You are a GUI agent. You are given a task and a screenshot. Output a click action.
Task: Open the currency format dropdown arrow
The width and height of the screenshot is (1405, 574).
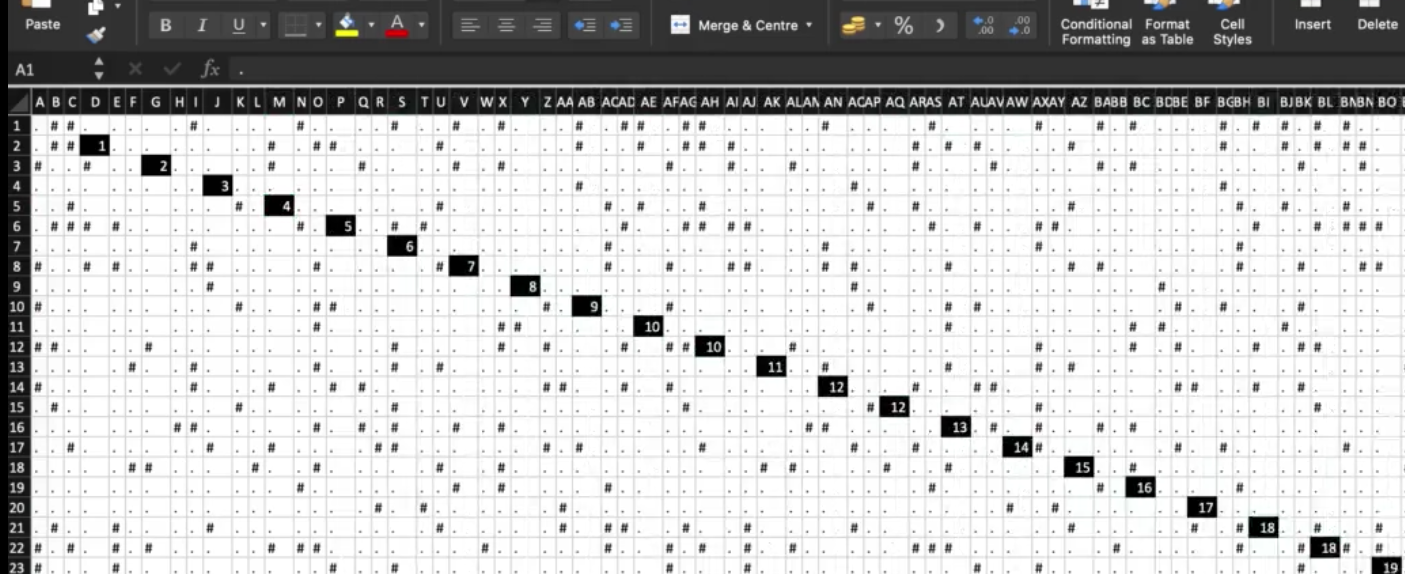pos(877,25)
